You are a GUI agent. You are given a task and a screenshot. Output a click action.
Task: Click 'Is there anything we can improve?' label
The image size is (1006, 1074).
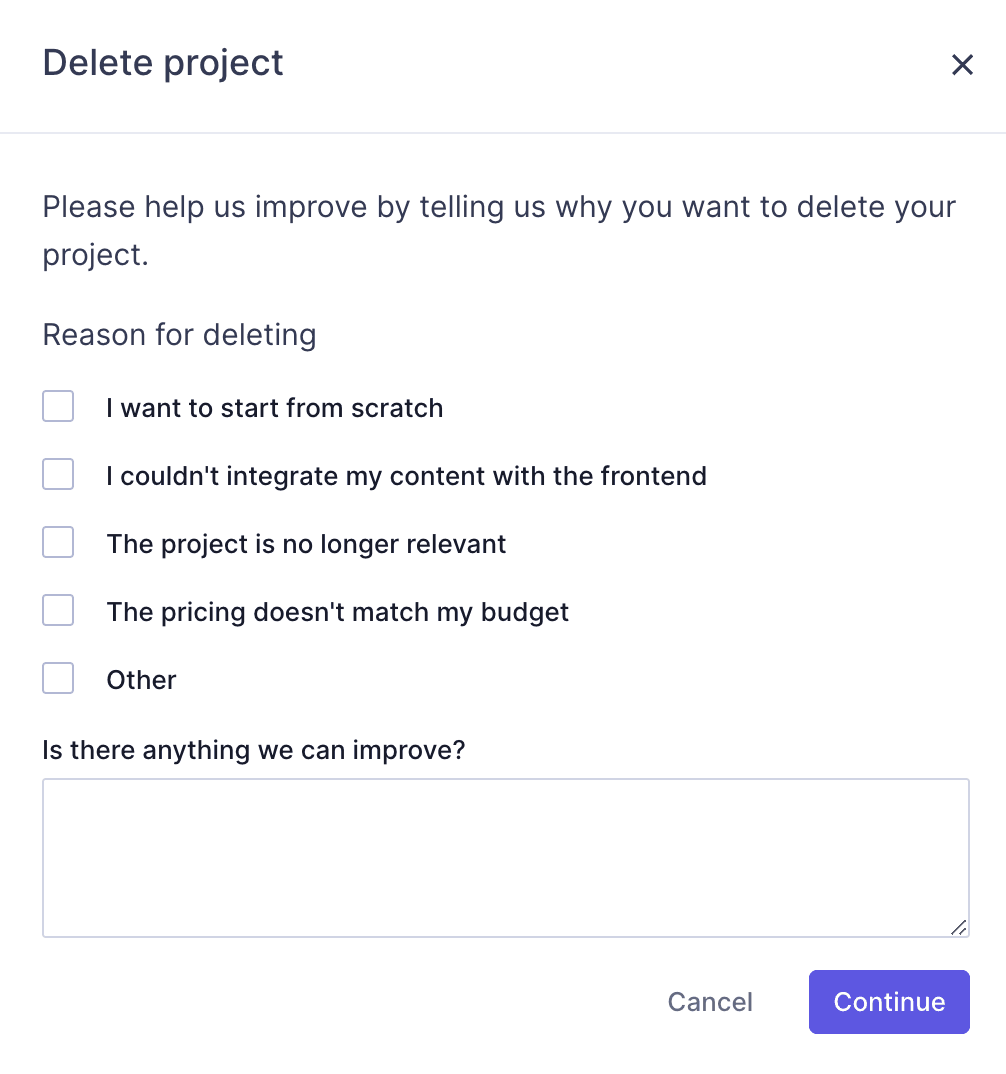click(x=252, y=750)
